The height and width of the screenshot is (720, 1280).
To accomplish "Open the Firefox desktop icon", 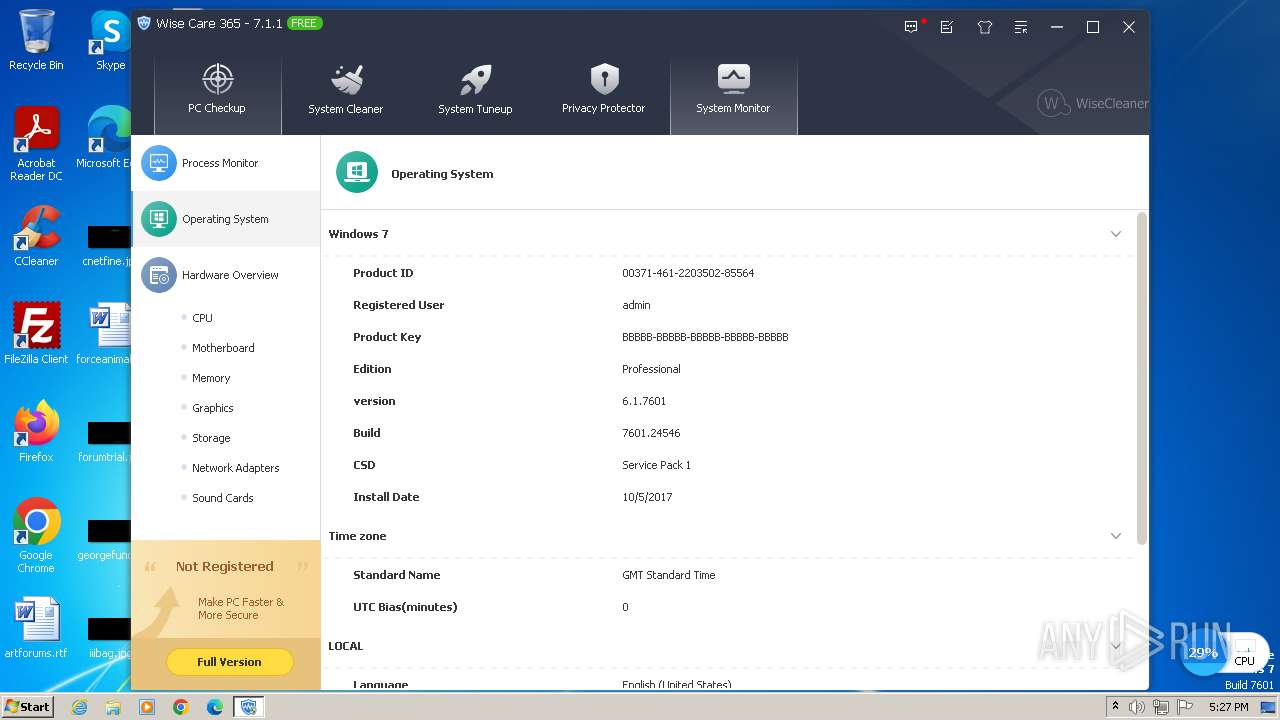I will pos(36,431).
